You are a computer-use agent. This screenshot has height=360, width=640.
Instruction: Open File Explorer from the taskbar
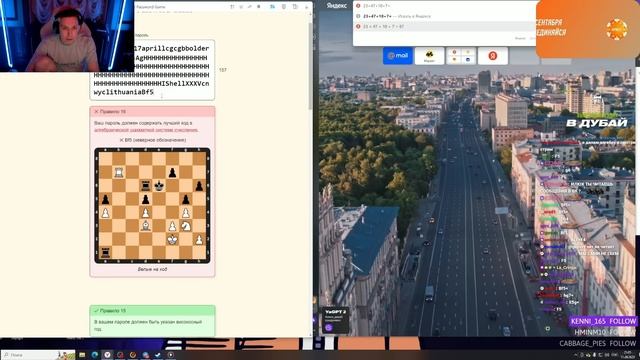tap(82, 355)
